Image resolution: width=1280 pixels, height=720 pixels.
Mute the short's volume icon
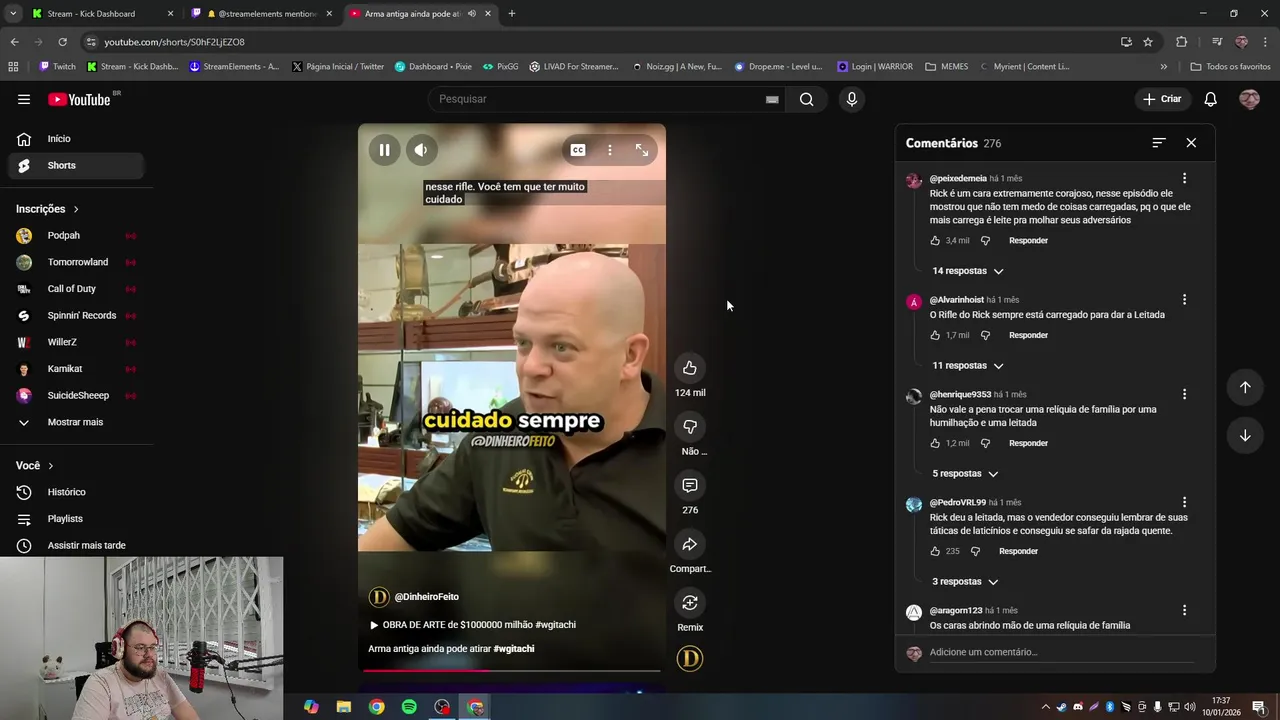(x=421, y=150)
